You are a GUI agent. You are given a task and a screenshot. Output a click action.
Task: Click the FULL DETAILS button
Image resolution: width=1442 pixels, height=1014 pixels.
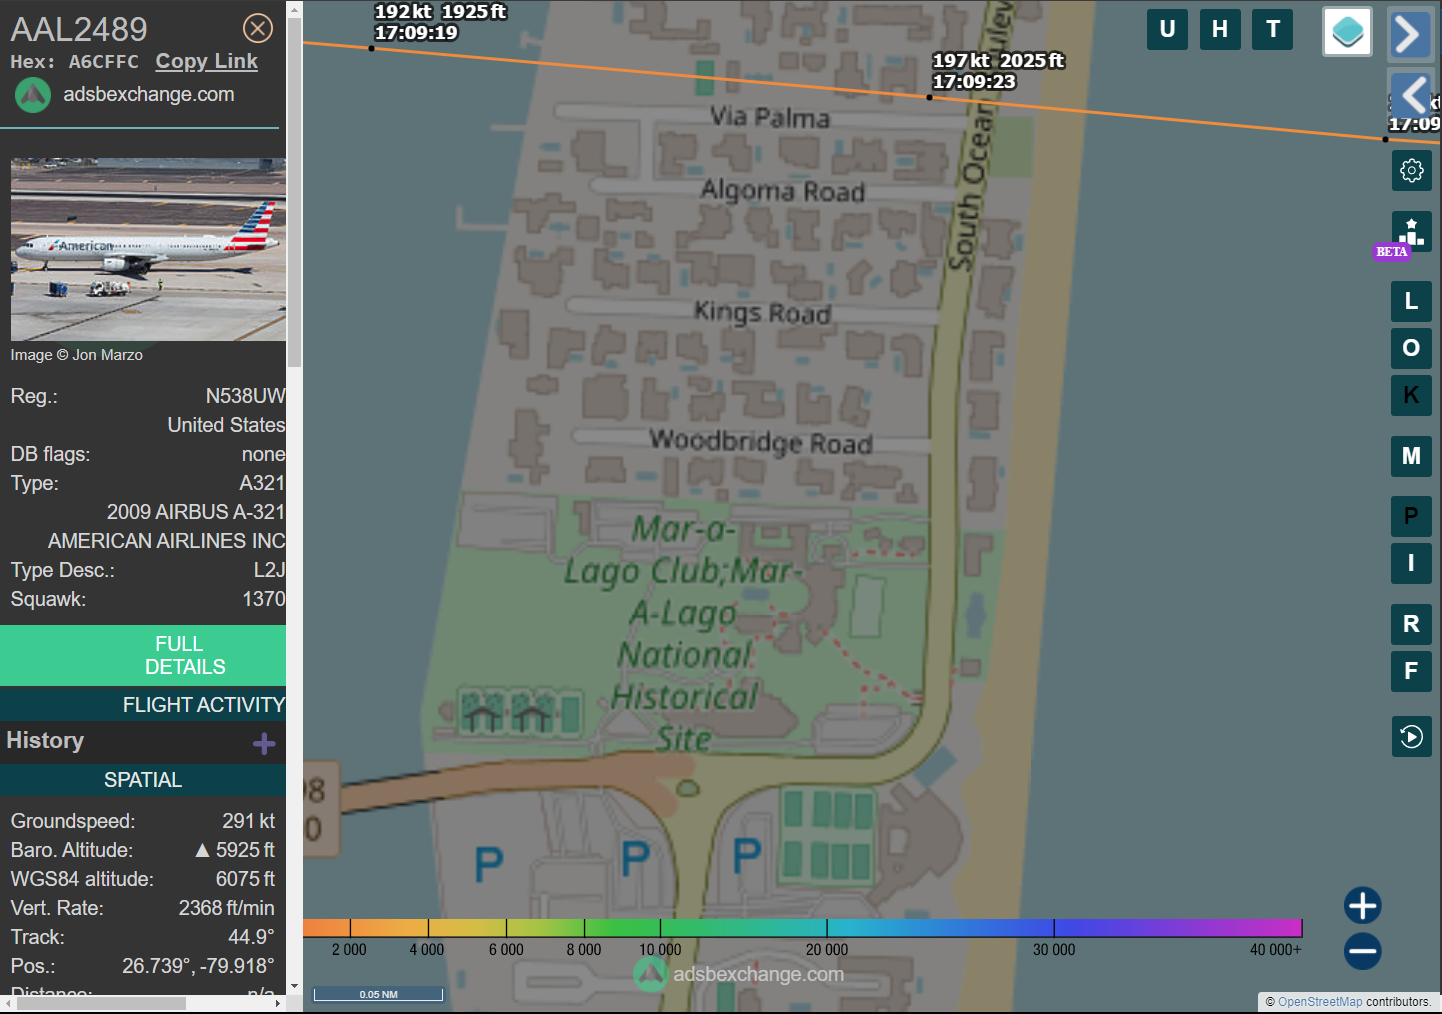[143, 655]
